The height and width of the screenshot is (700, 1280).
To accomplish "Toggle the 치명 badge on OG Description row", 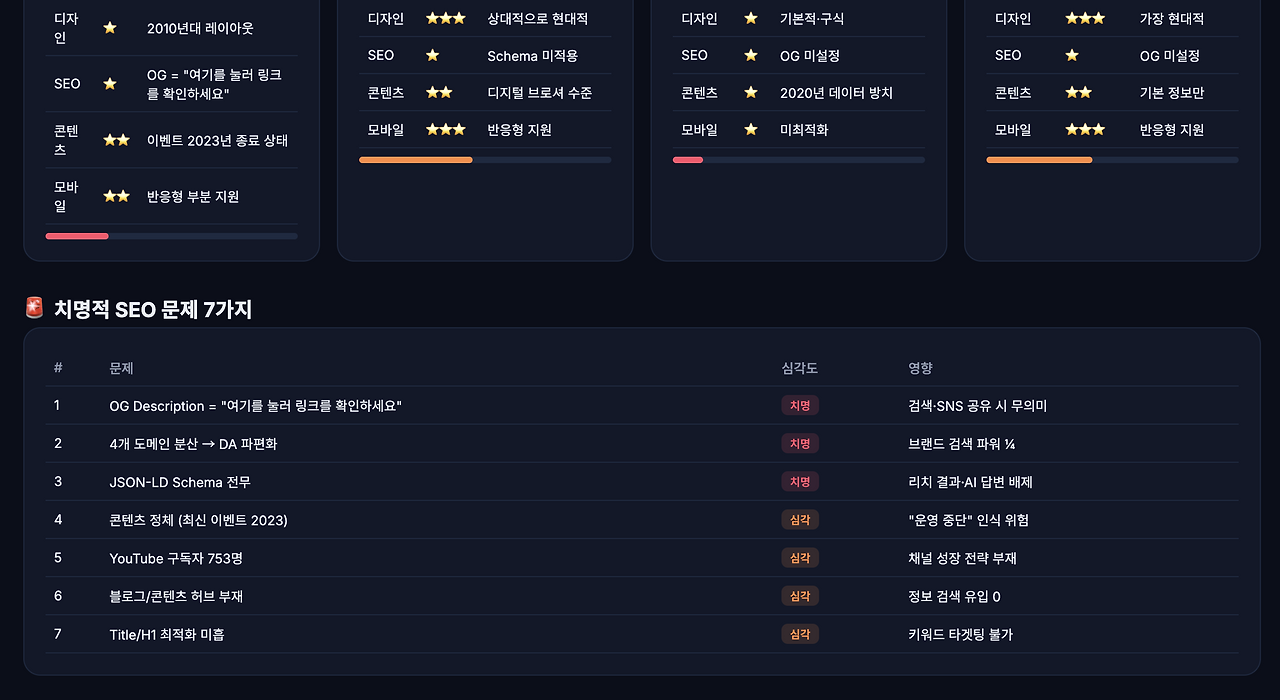I will (800, 405).
